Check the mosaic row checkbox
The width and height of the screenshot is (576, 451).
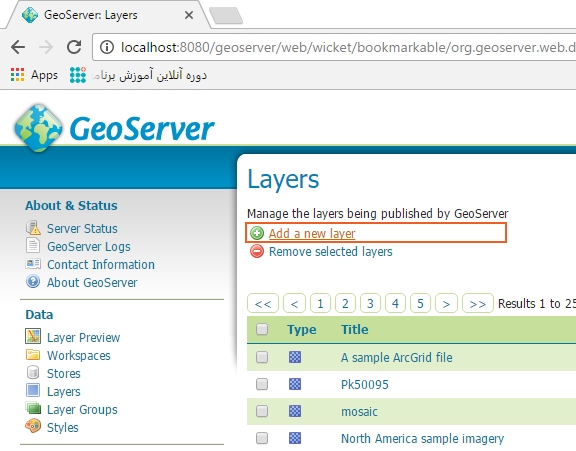click(x=262, y=411)
